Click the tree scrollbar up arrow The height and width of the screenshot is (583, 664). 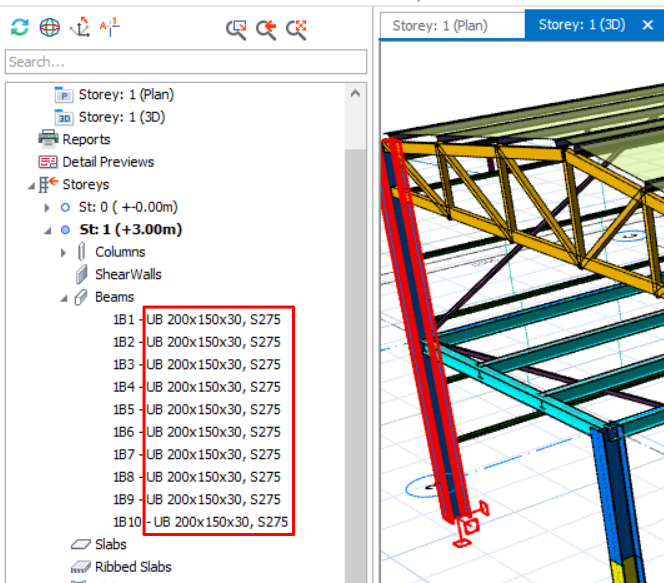point(355,93)
